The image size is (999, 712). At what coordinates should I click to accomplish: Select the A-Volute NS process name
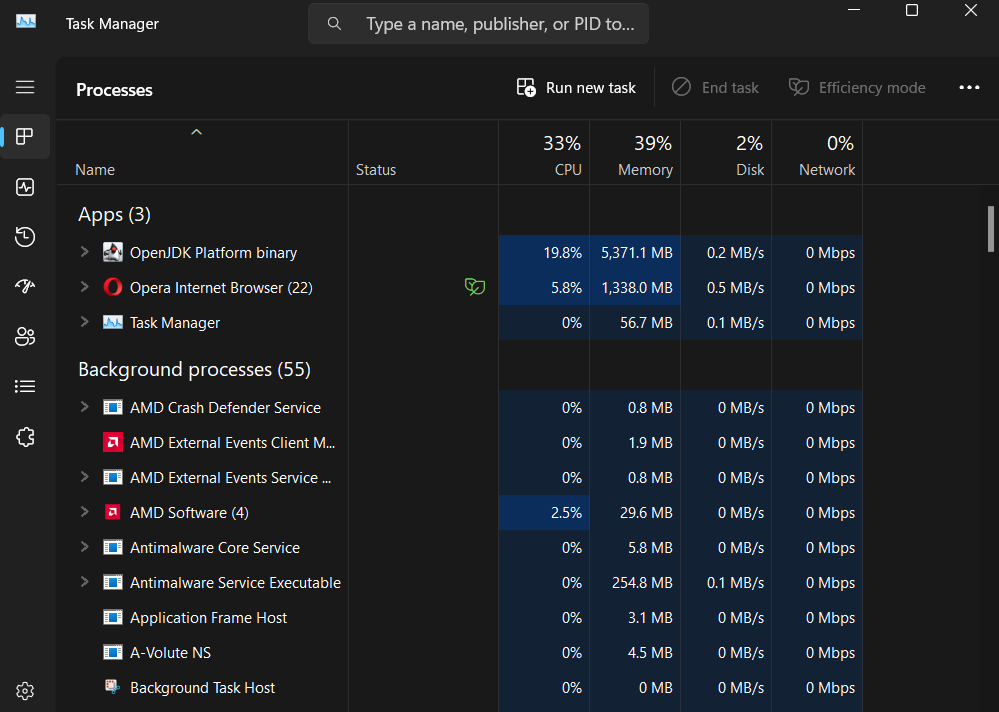(170, 653)
